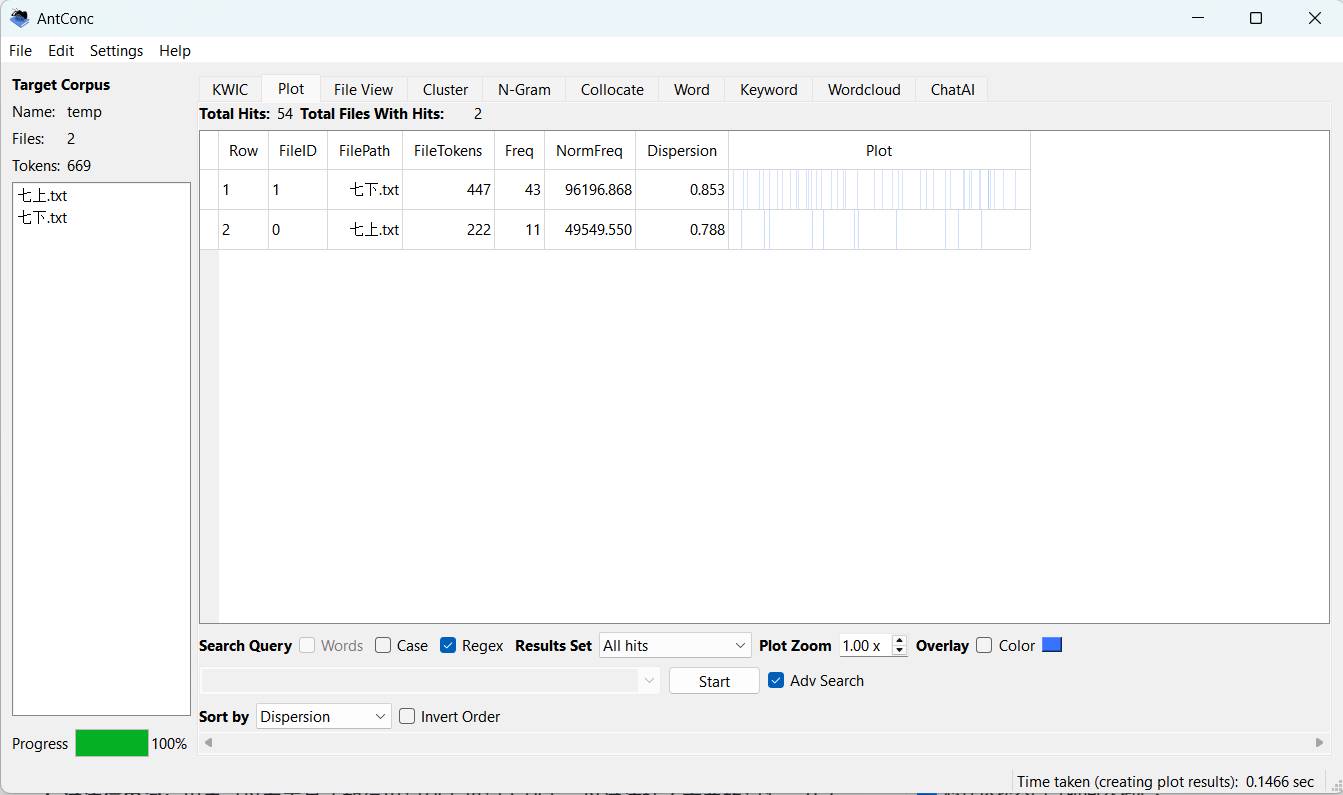
Task: Click Plot Zoom stepper up arrow
Action: [899, 640]
